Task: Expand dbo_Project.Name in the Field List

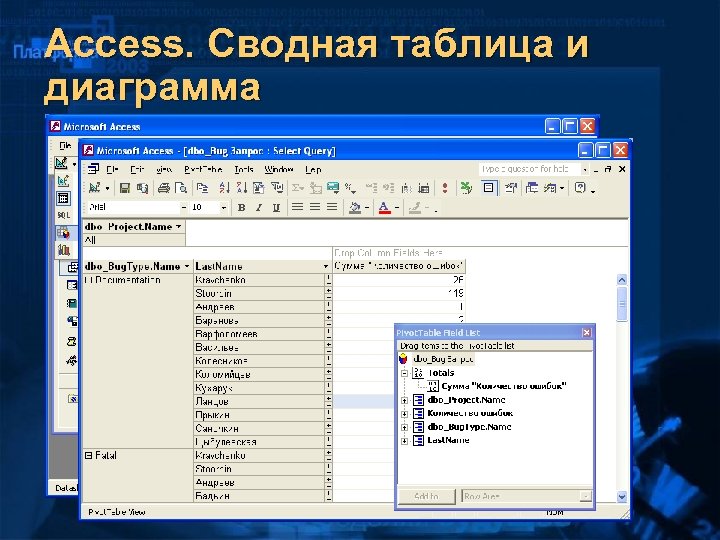Action: (405, 400)
